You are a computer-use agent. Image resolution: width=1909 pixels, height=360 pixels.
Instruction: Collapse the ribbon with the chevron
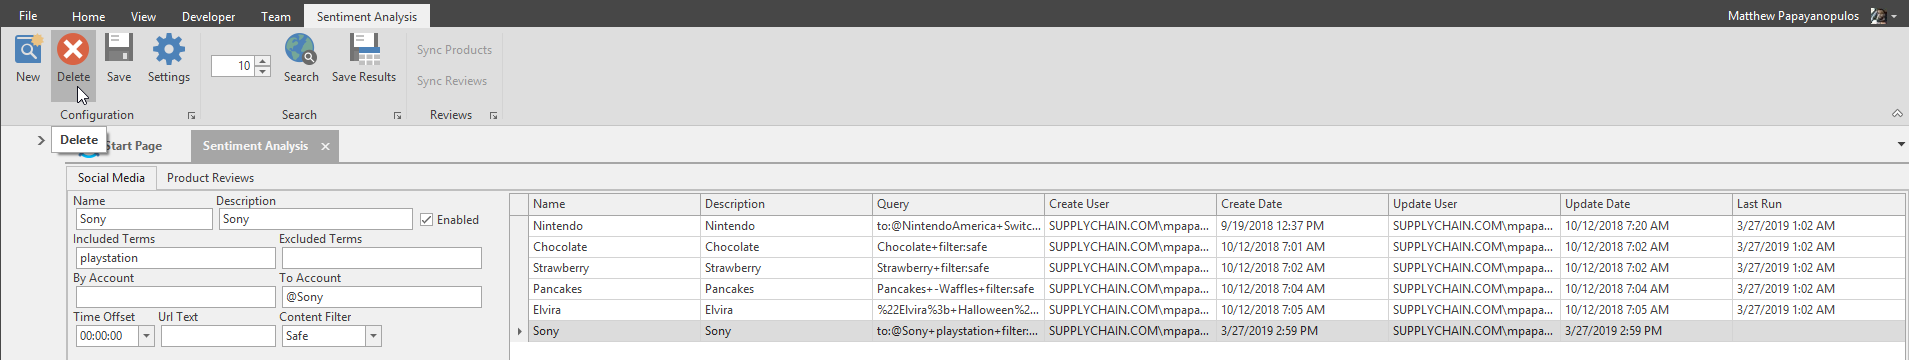click(1897, 113)
